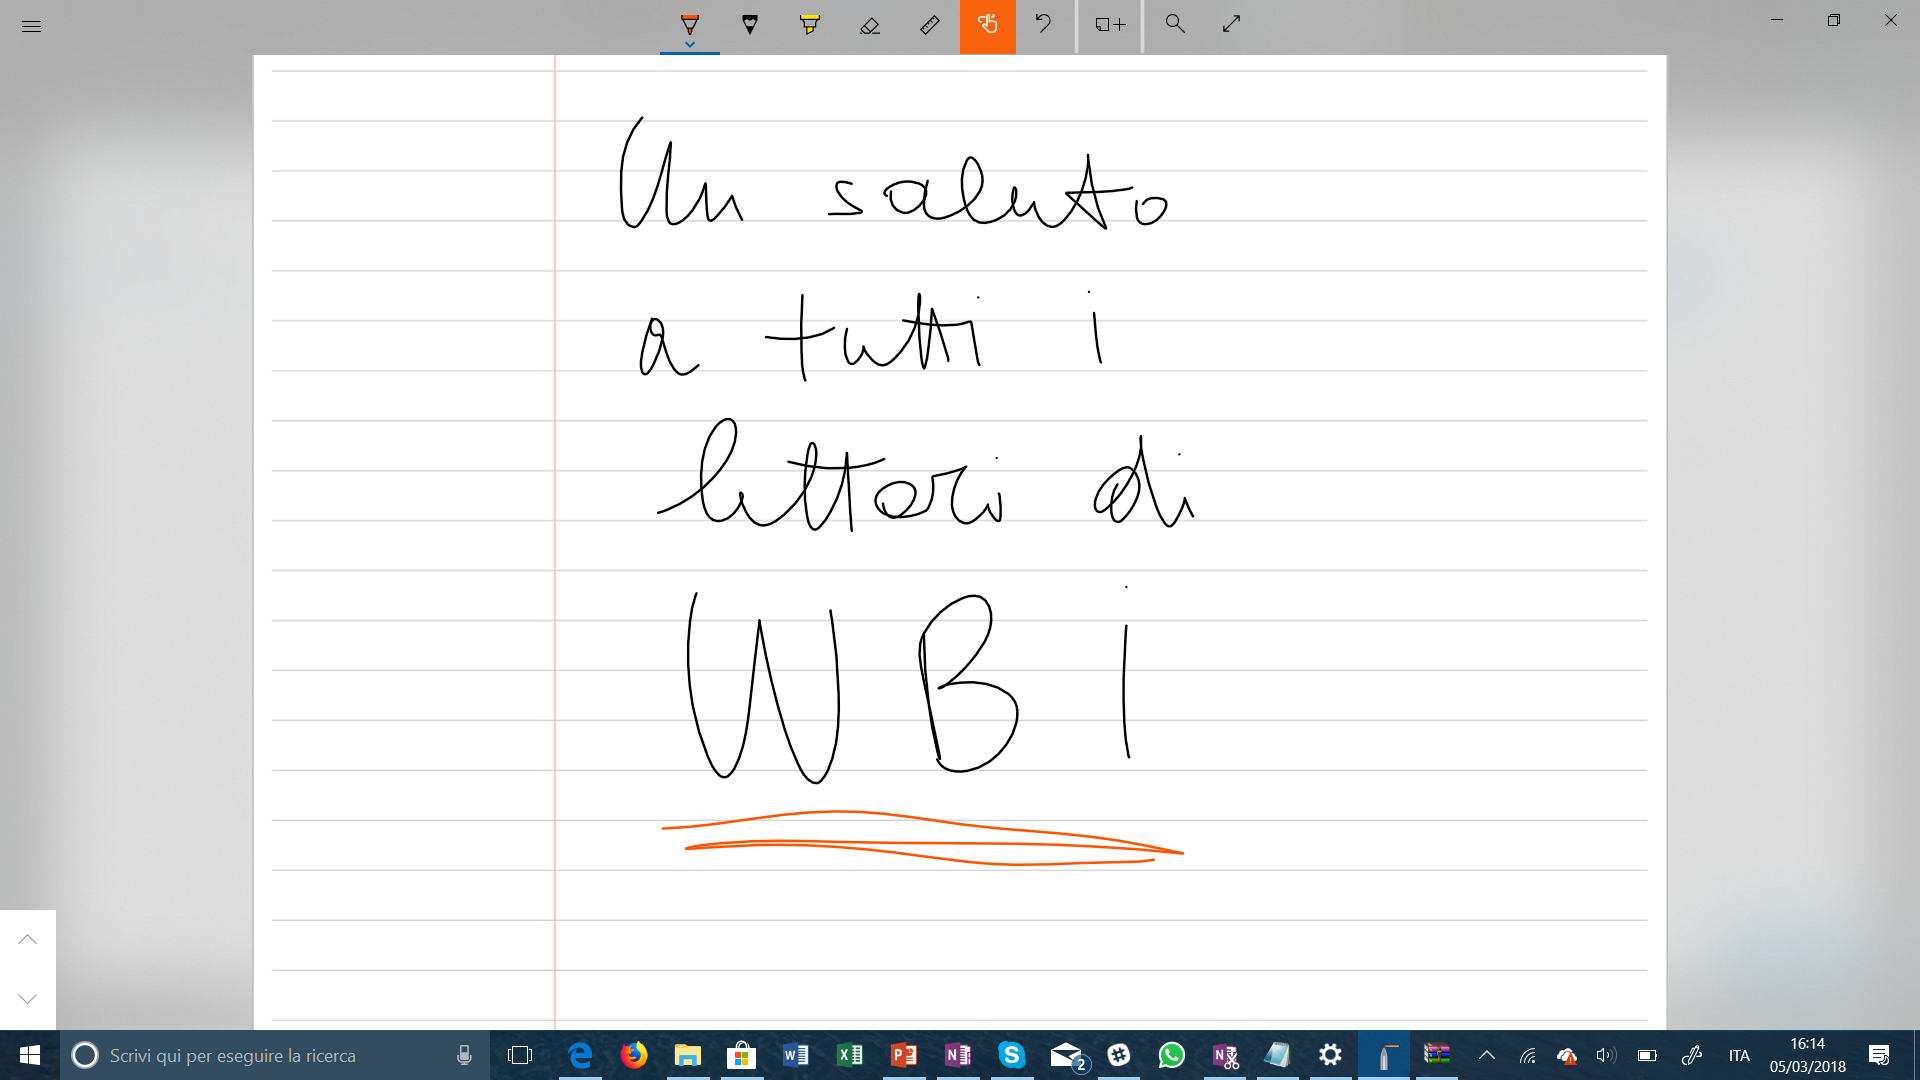Click the OneDrive cloud tray icon
This screenshot has height=1080, width=1920.
click(1567, 1055)
